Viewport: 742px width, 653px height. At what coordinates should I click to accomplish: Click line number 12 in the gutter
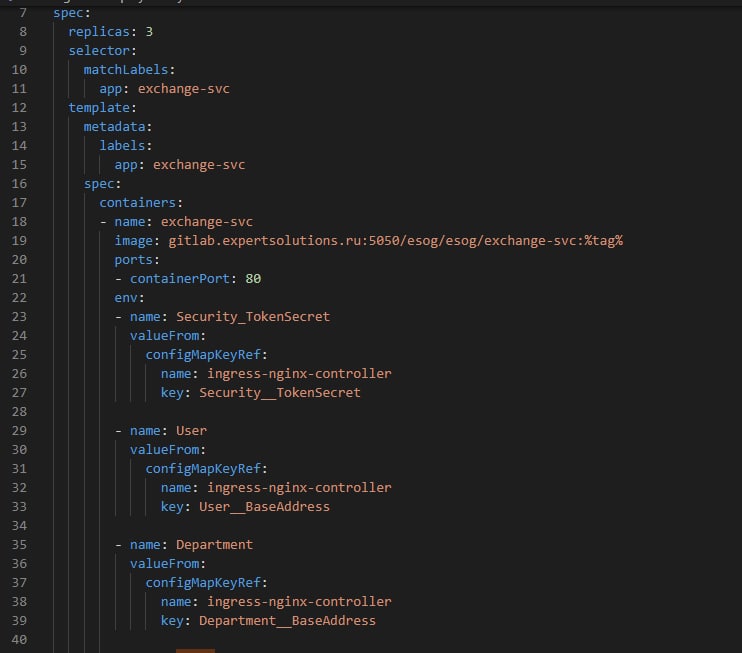(19, 108)
